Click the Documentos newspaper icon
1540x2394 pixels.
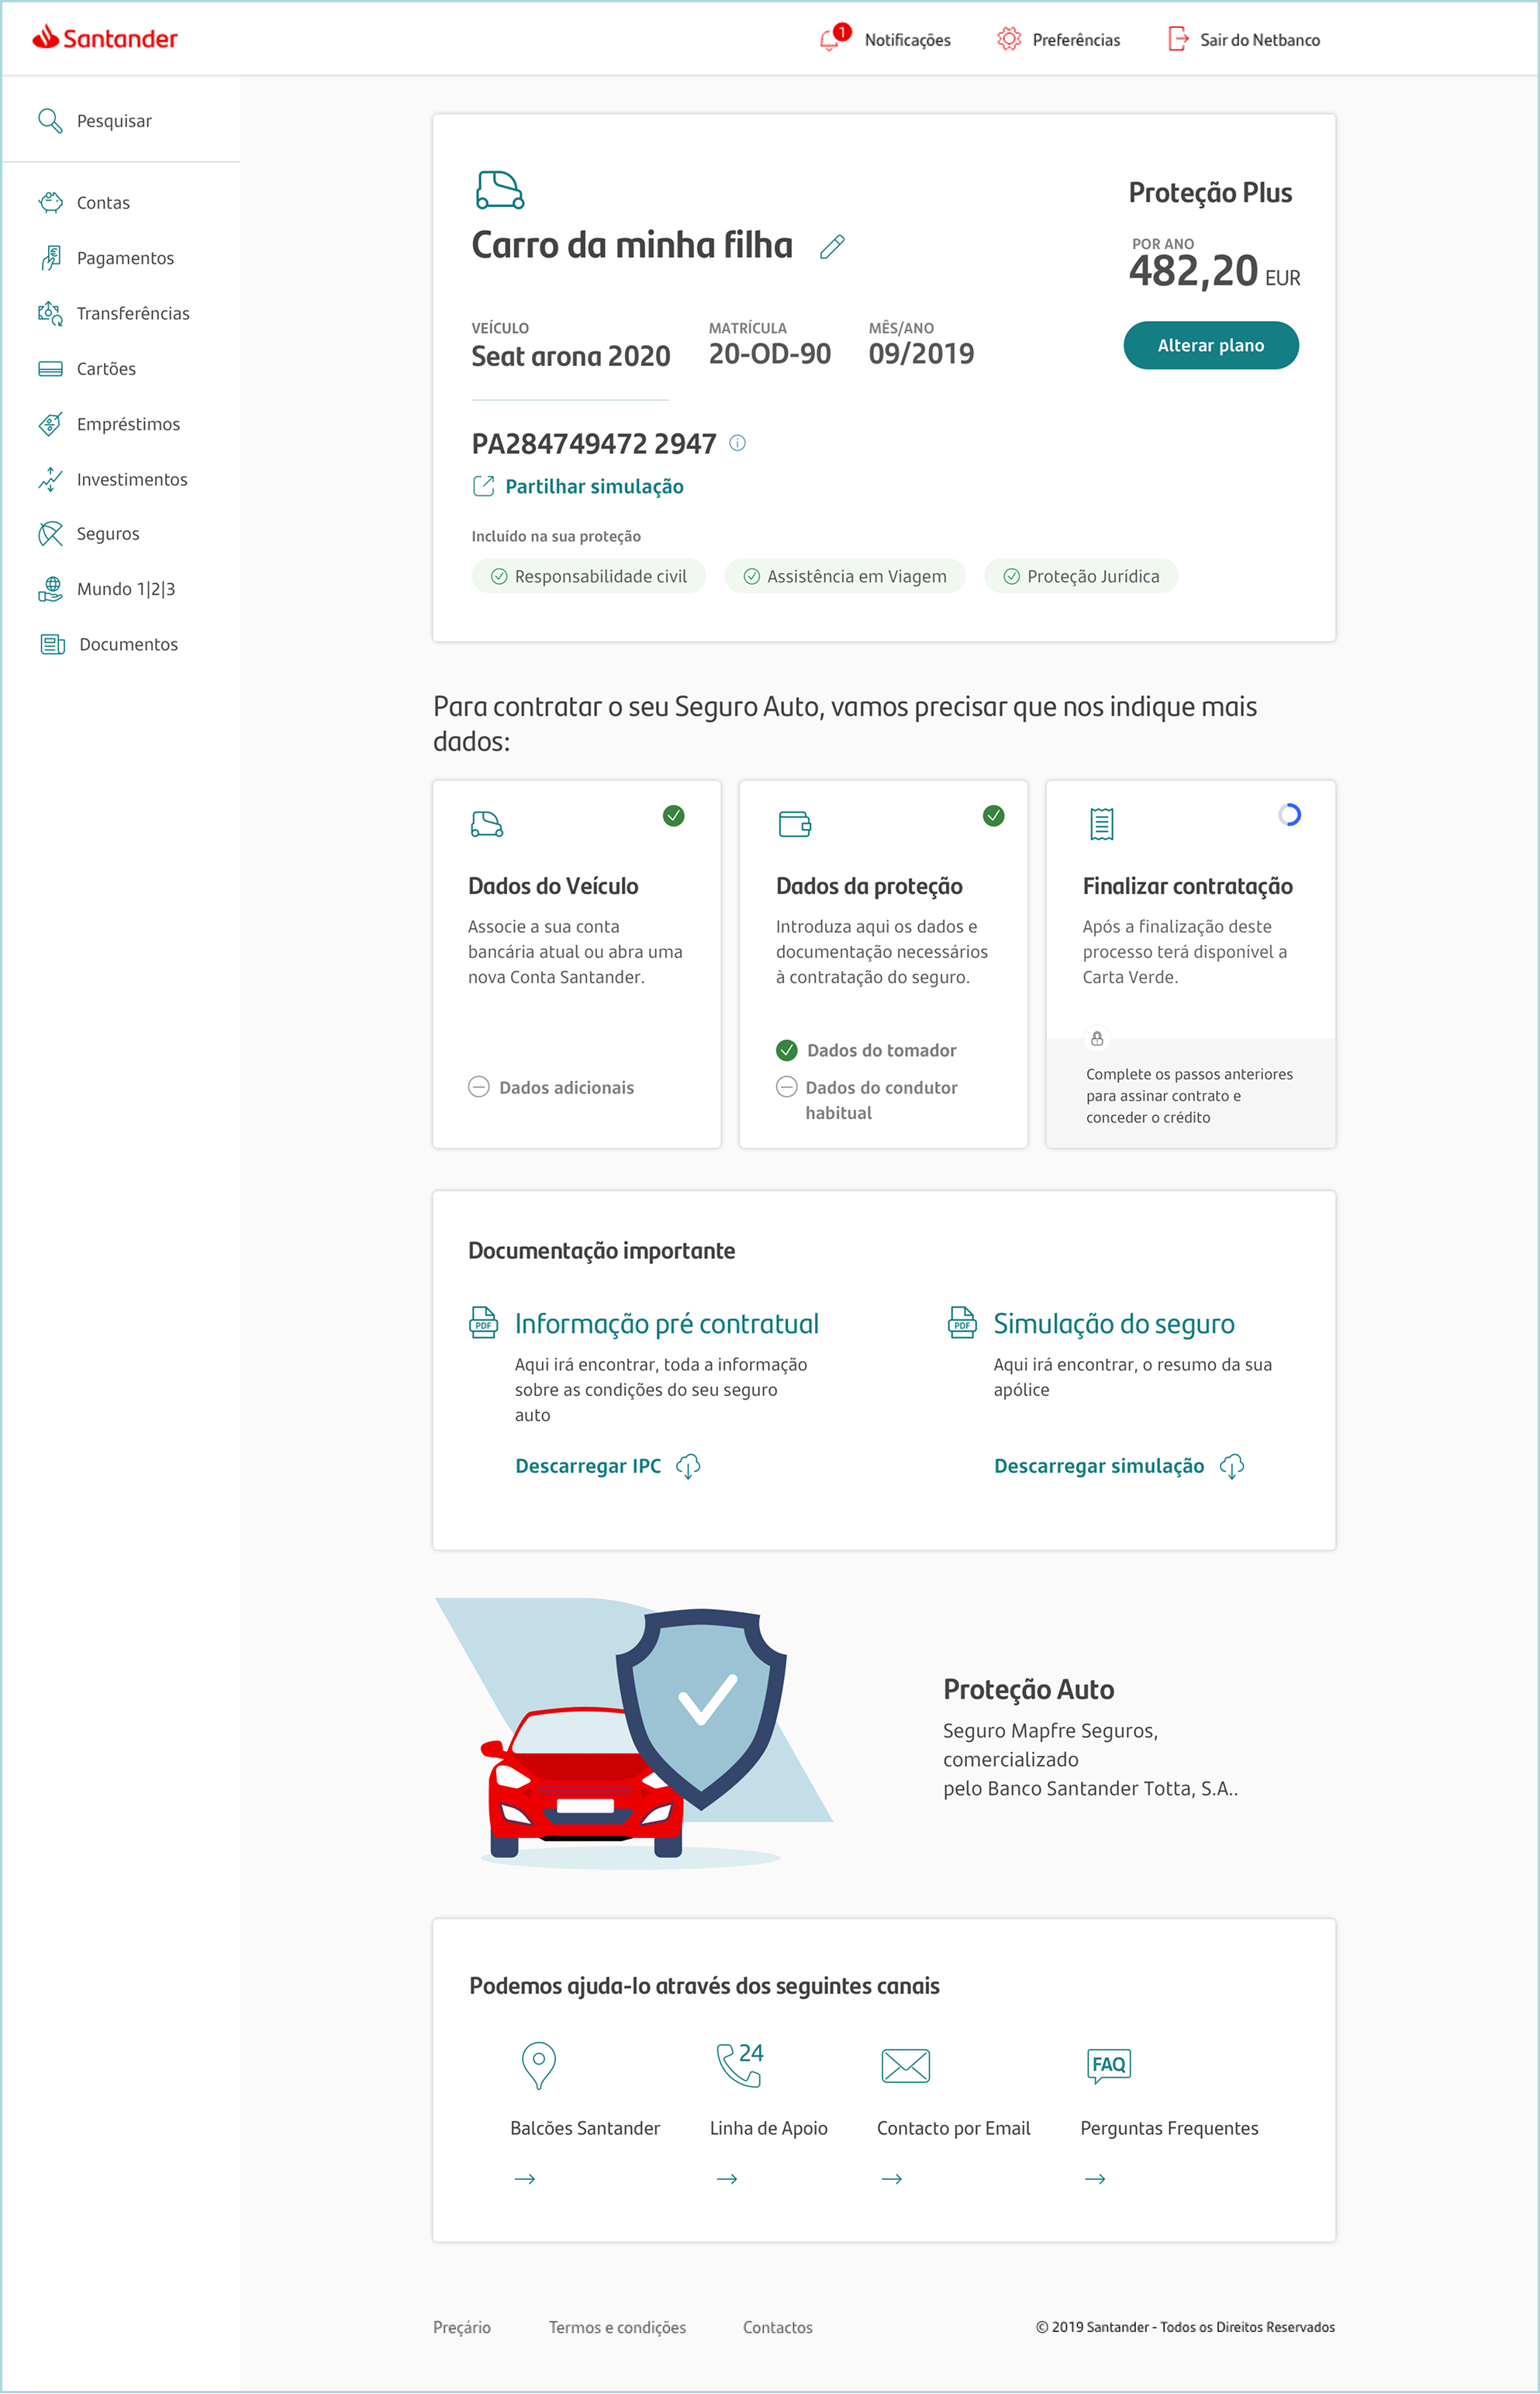(52, 645)
